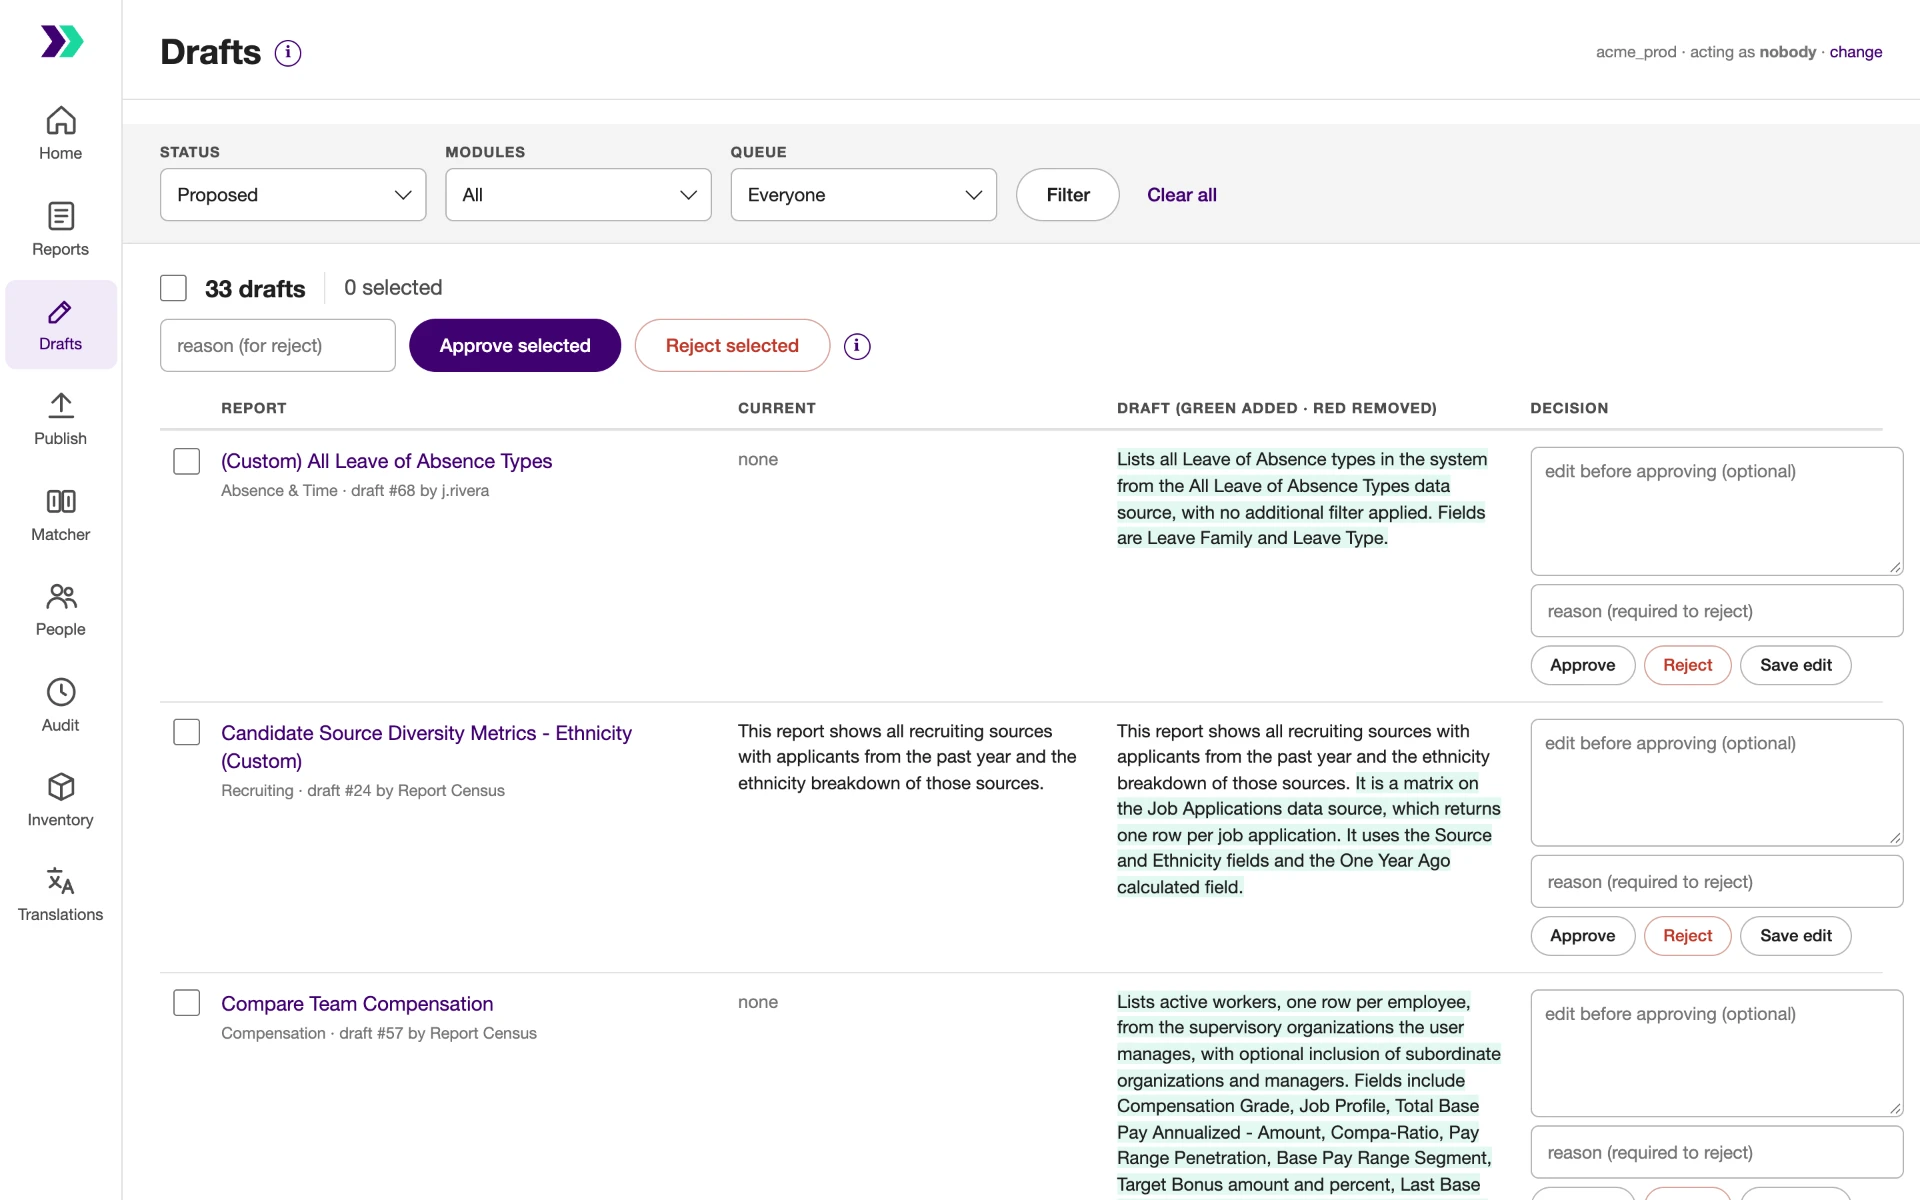Open the Matcher tool
The image size is (1920, 1200).
61,516
